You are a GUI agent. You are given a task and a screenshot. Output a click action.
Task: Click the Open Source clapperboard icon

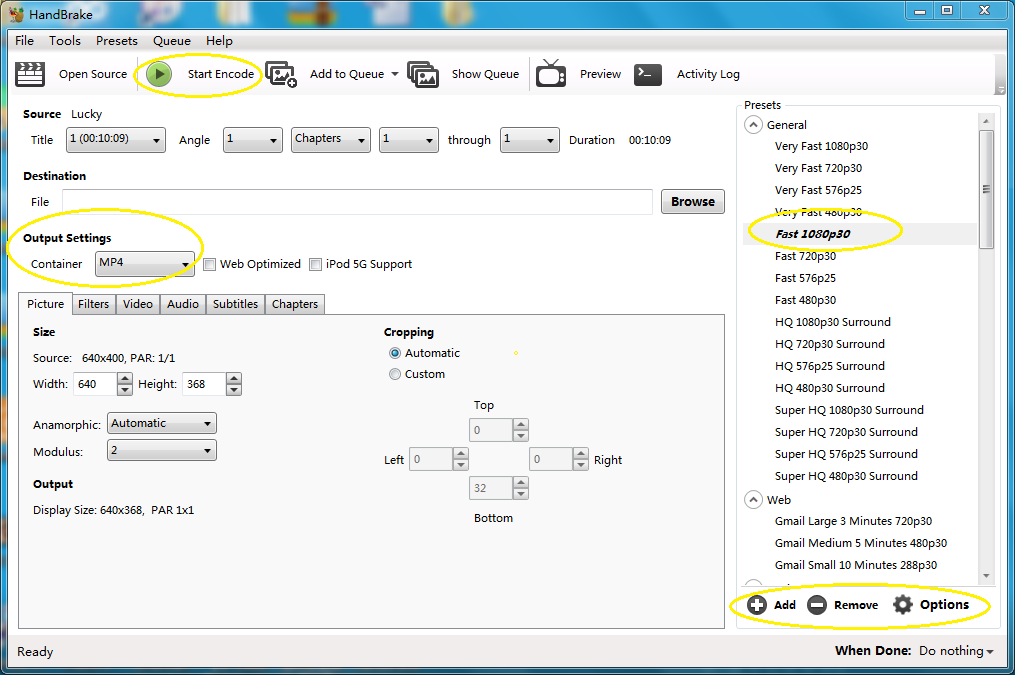point(30,74)
